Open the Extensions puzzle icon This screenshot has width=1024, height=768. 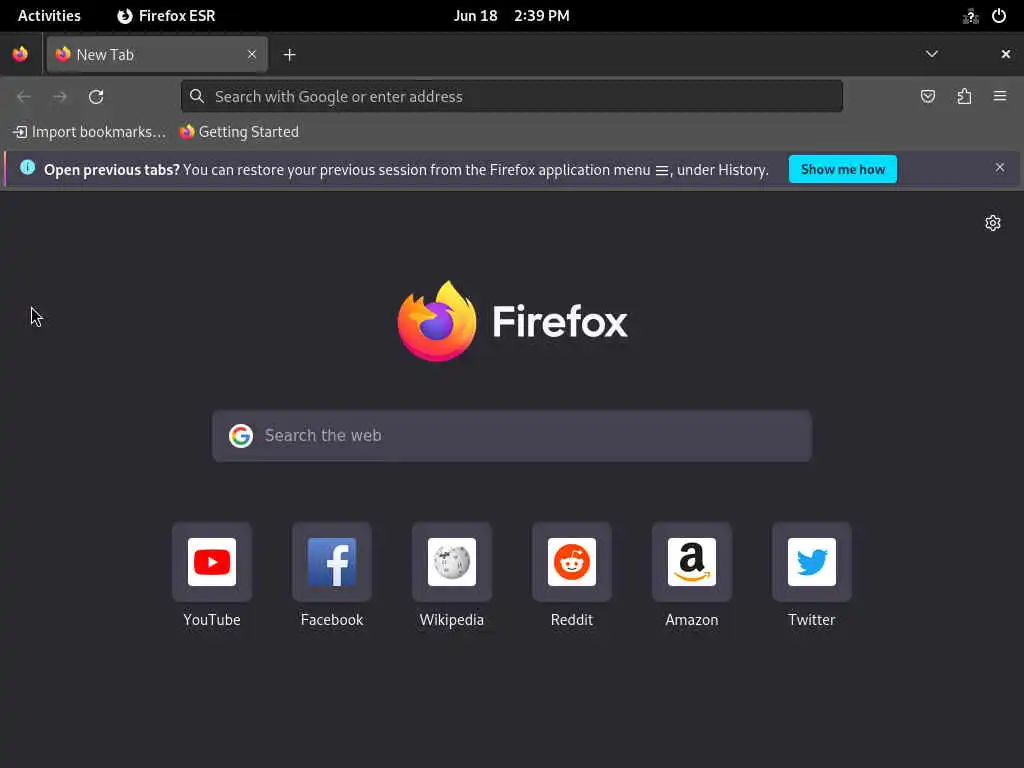click(x=964, y=97)
